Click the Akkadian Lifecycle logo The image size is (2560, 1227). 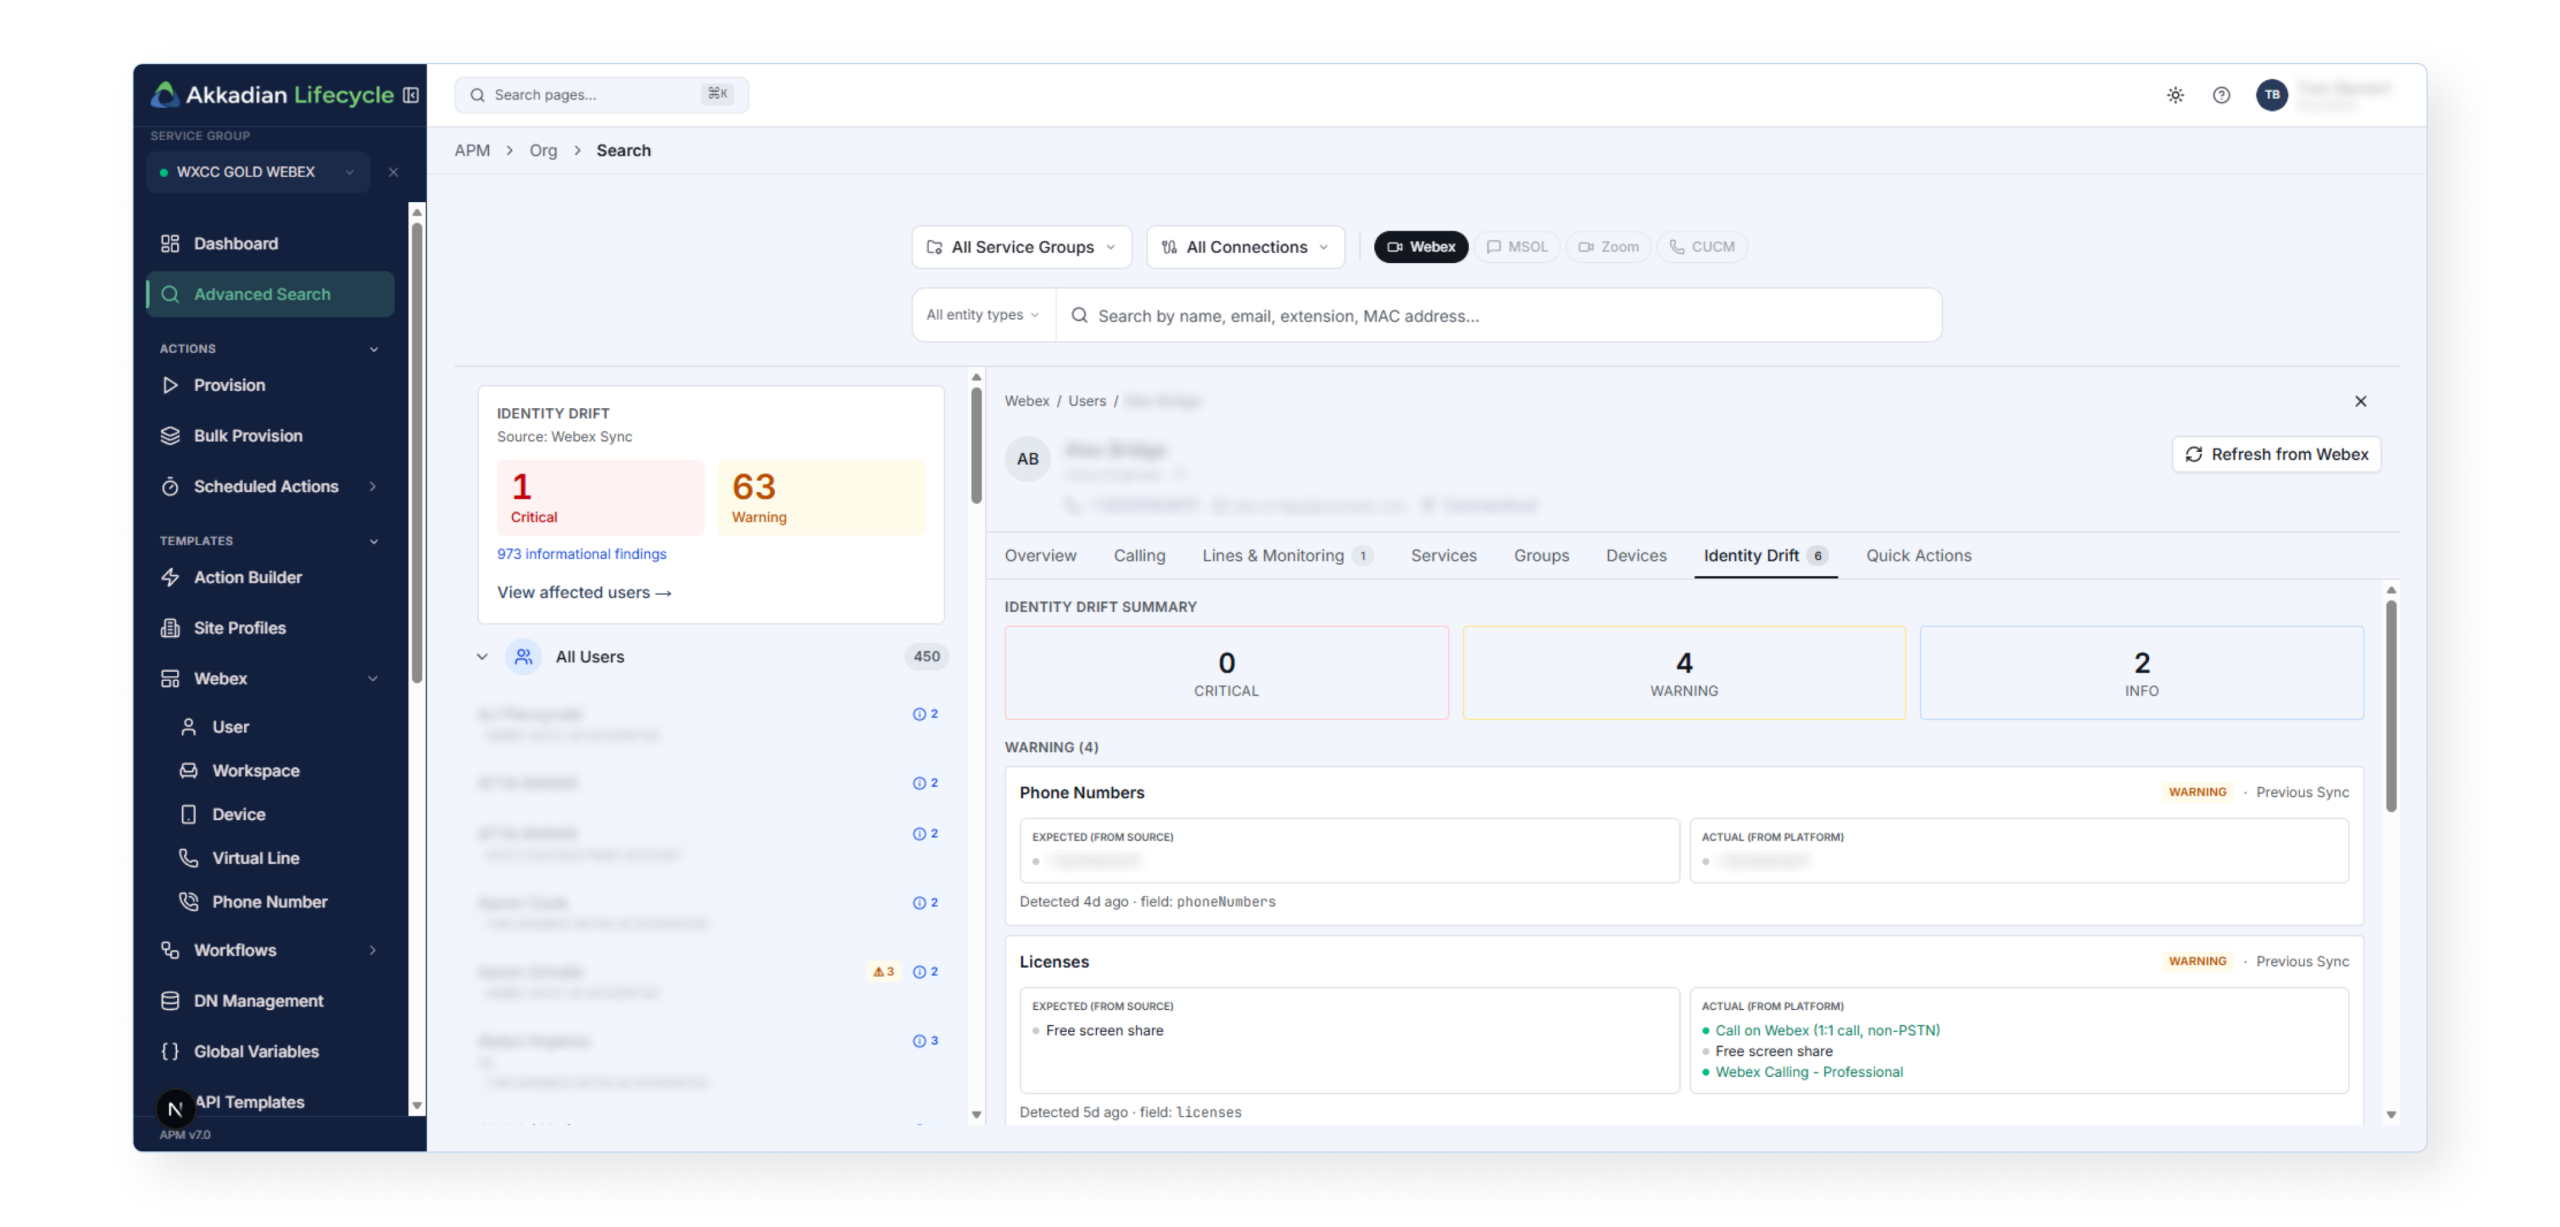[x=272, y=95]
